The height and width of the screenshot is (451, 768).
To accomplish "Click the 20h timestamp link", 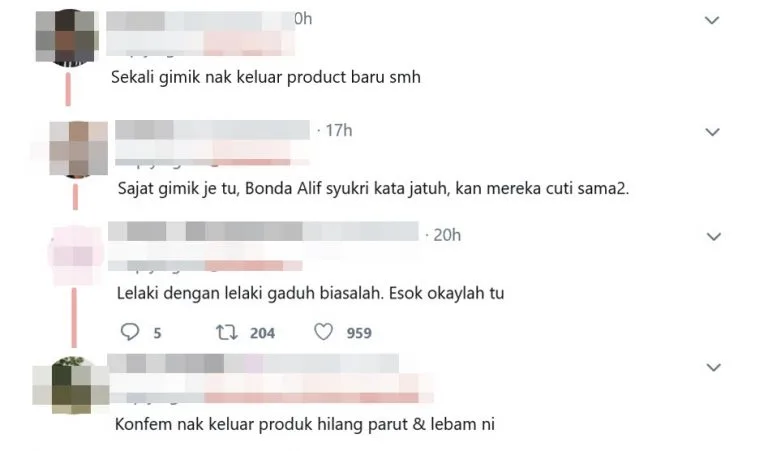I will point(447,236).
